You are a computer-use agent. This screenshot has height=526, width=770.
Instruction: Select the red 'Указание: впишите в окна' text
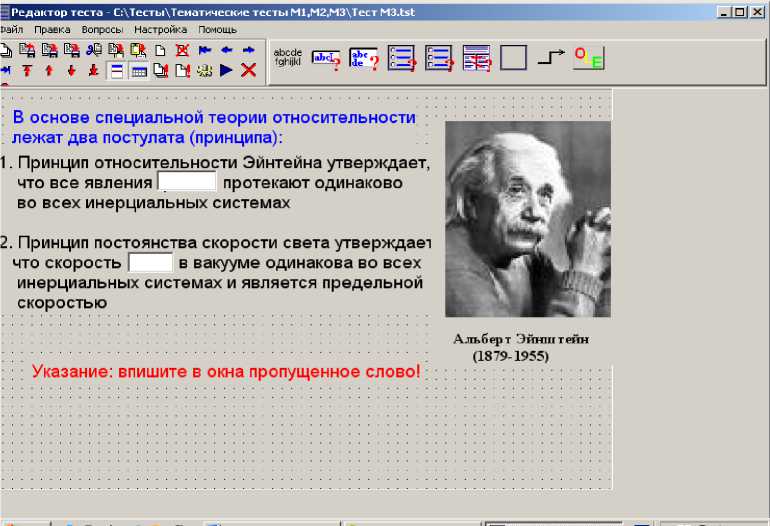(226, 371)
